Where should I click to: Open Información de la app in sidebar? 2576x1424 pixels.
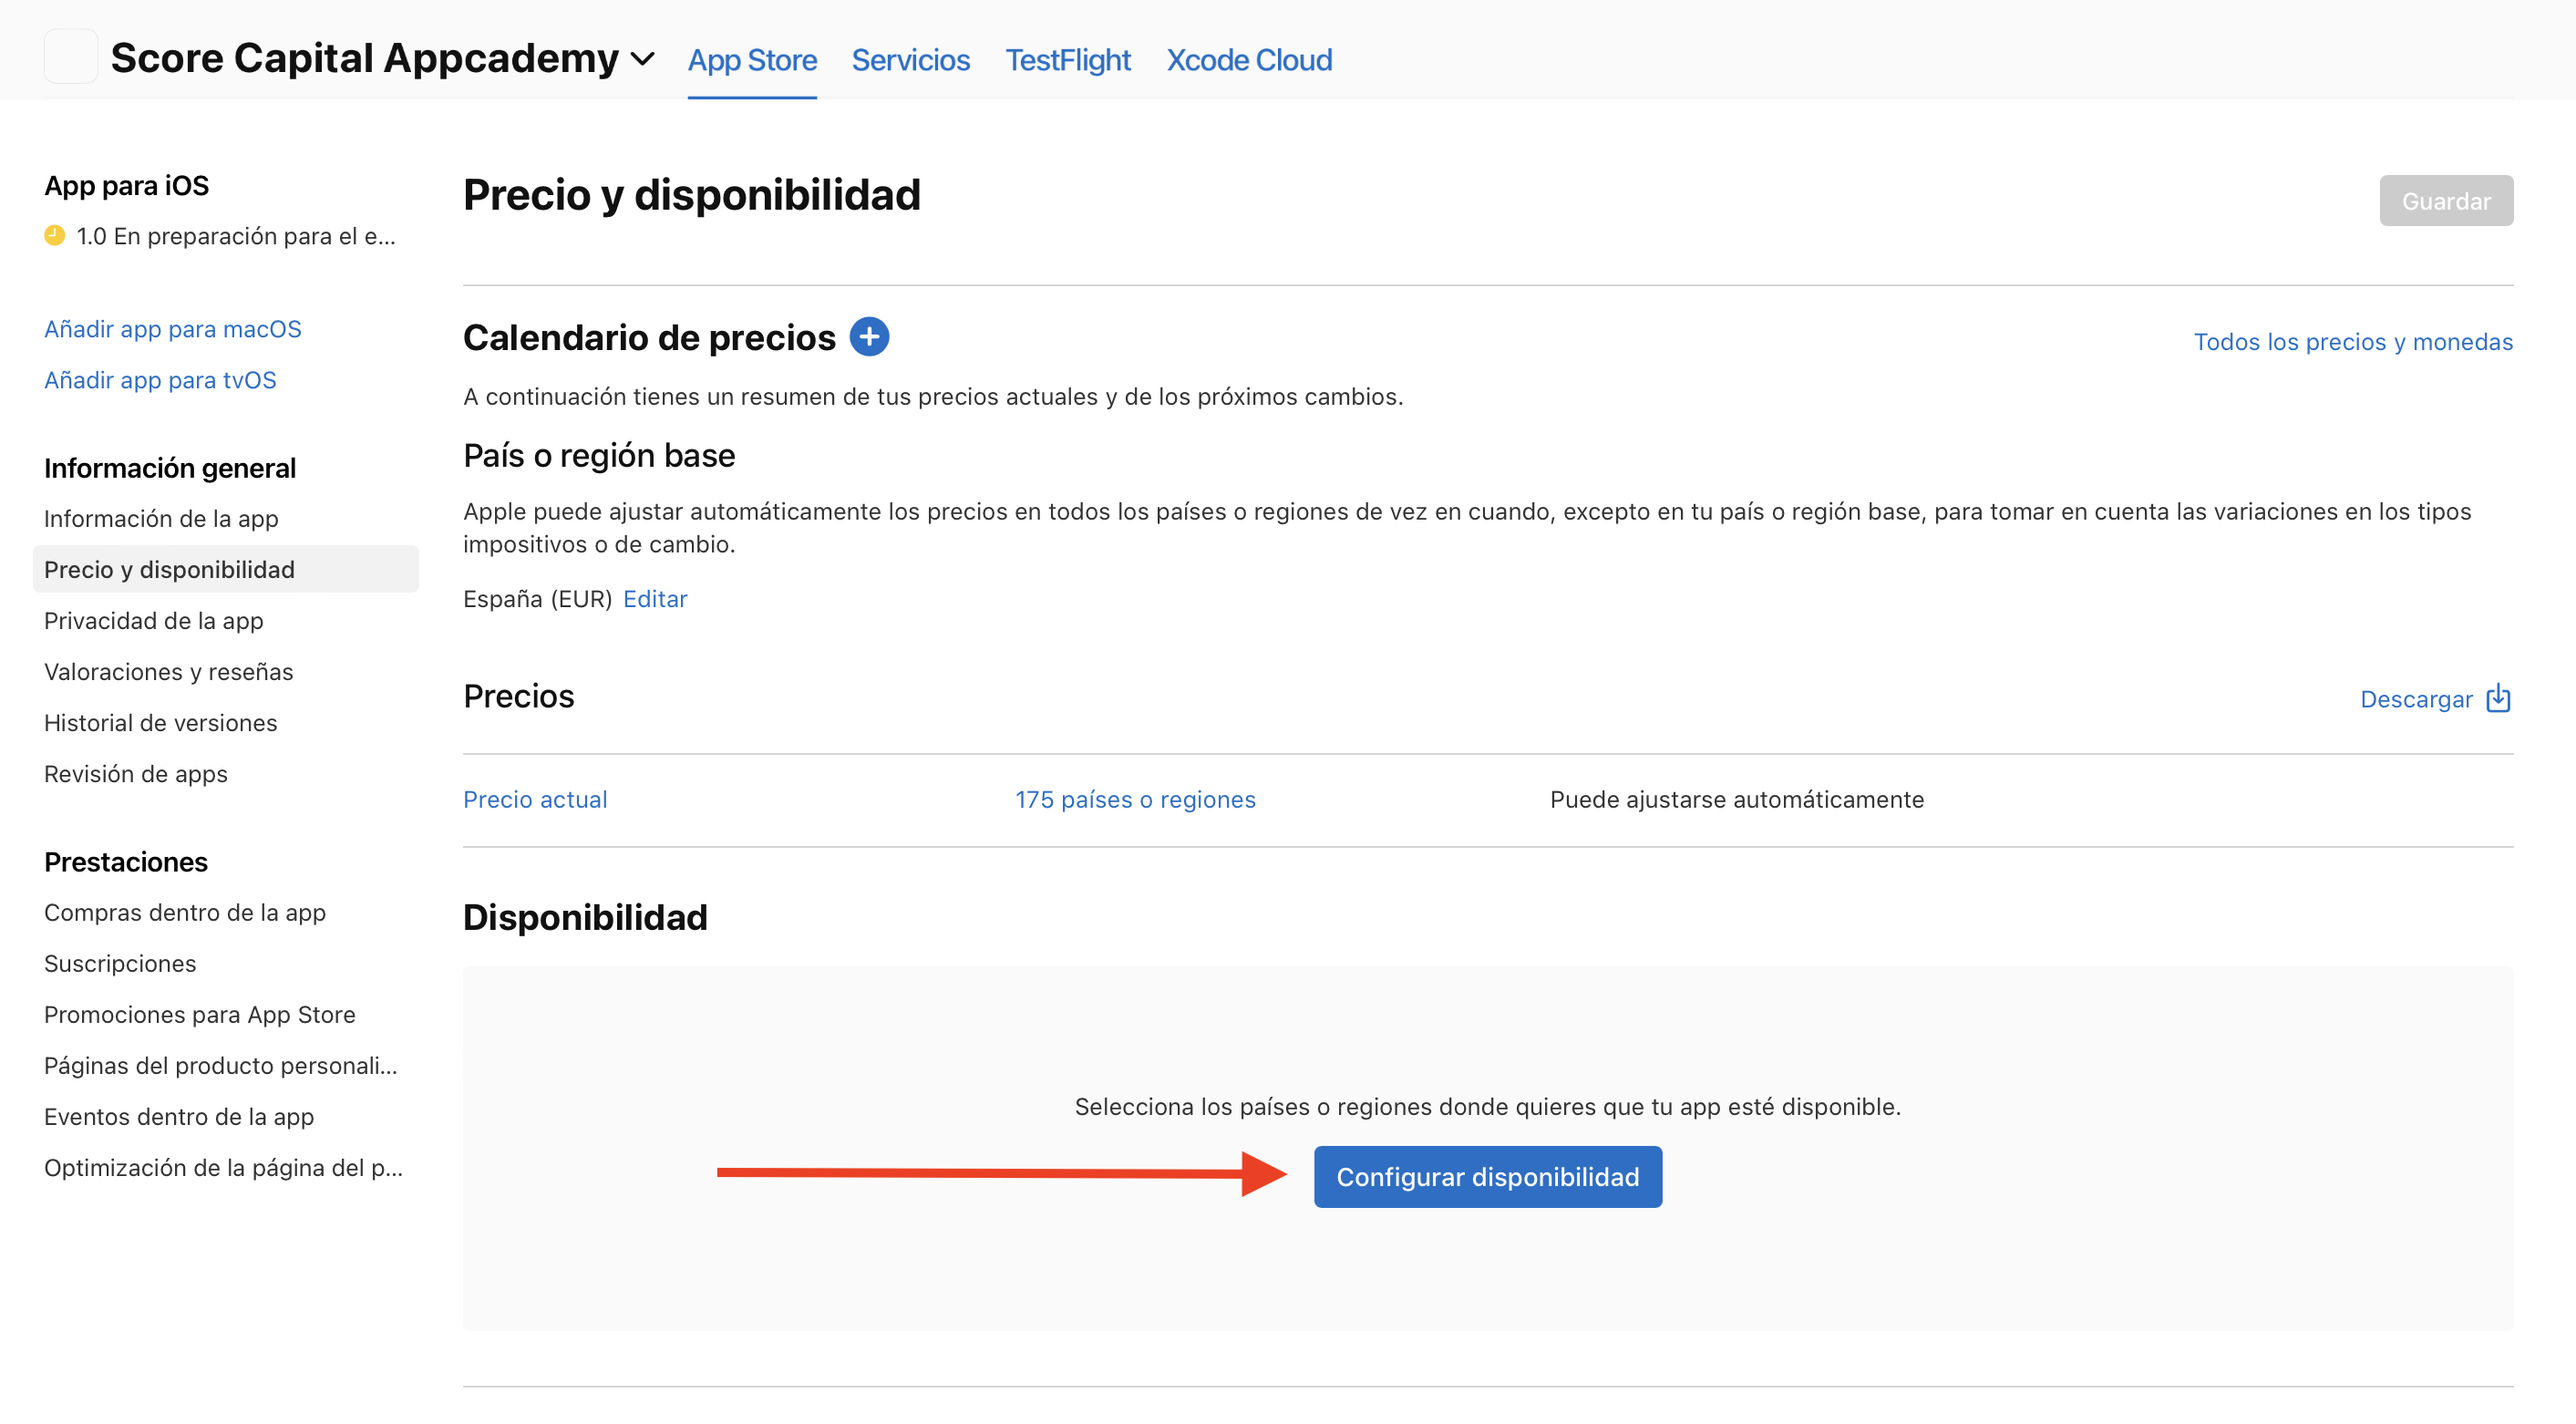coord(161,519)
